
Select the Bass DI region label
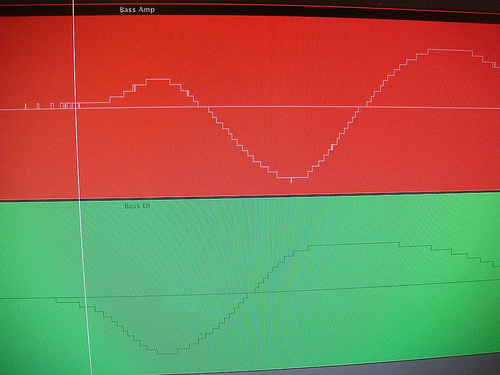click(137, 206)
